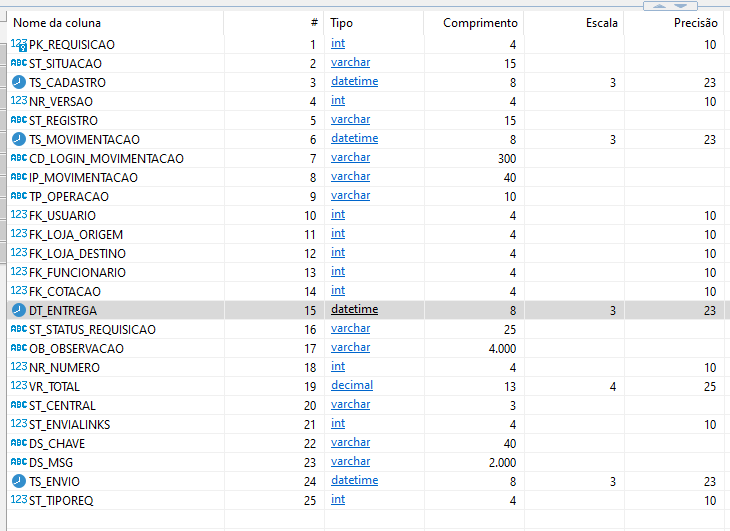This screenshot has height=531, width=730.
Task: Click the 123 numeric icon beside NR_VERSAO
Action: pyautogui.click(x=19, y=101)
